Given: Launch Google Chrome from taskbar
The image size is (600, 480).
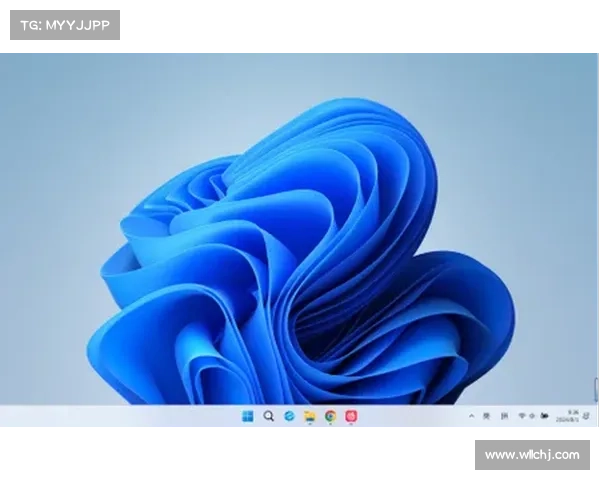Looking at the screenshot, I should point(331,416).
